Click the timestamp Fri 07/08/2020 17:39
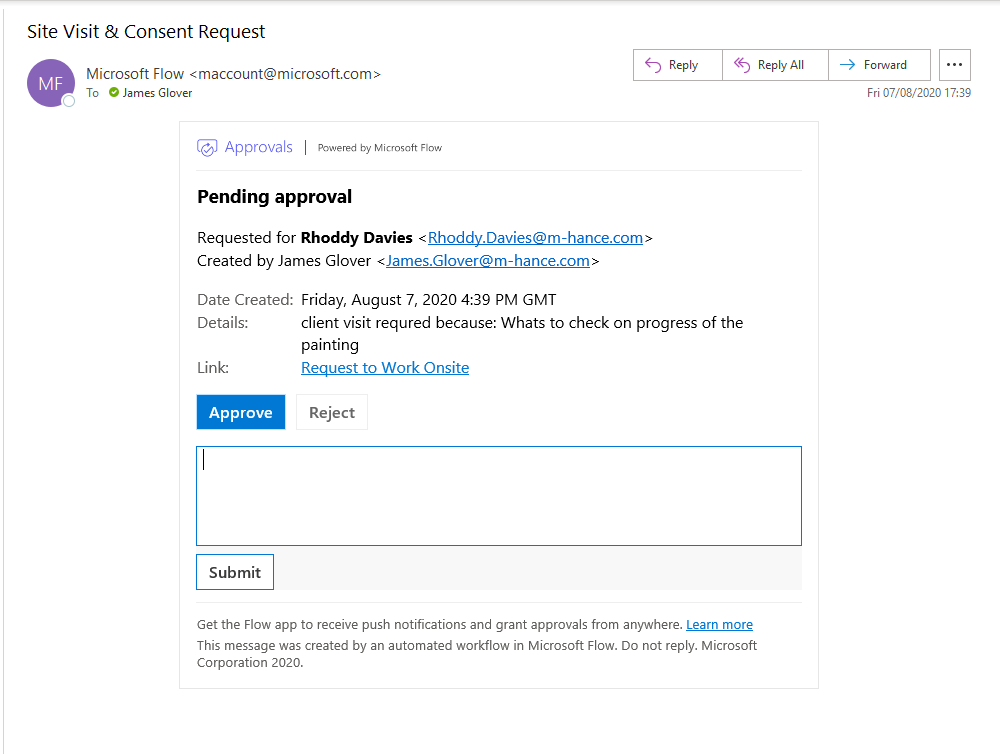 (x=919, y=93)
